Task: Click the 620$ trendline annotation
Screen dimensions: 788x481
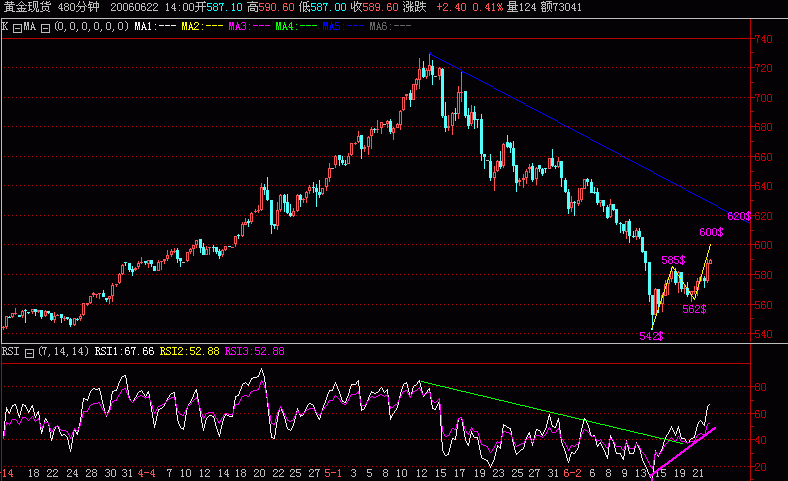Action: [739, 216]
